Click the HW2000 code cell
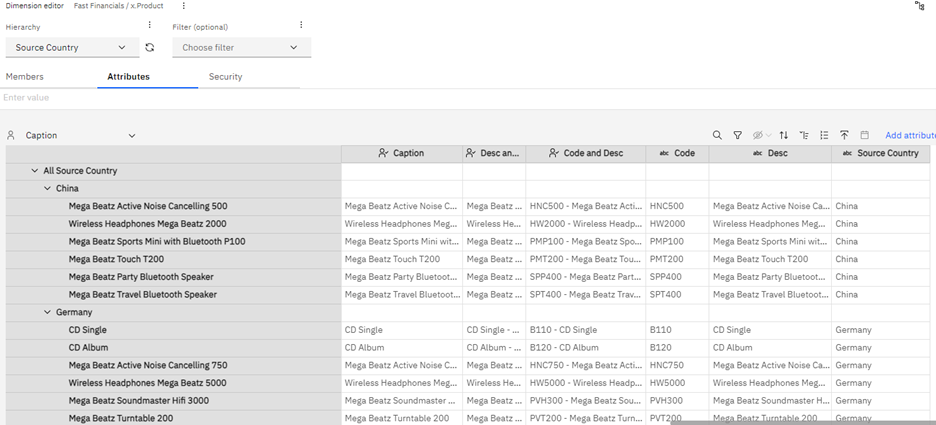This screenshot has width=936, height=425. (678, 224)
